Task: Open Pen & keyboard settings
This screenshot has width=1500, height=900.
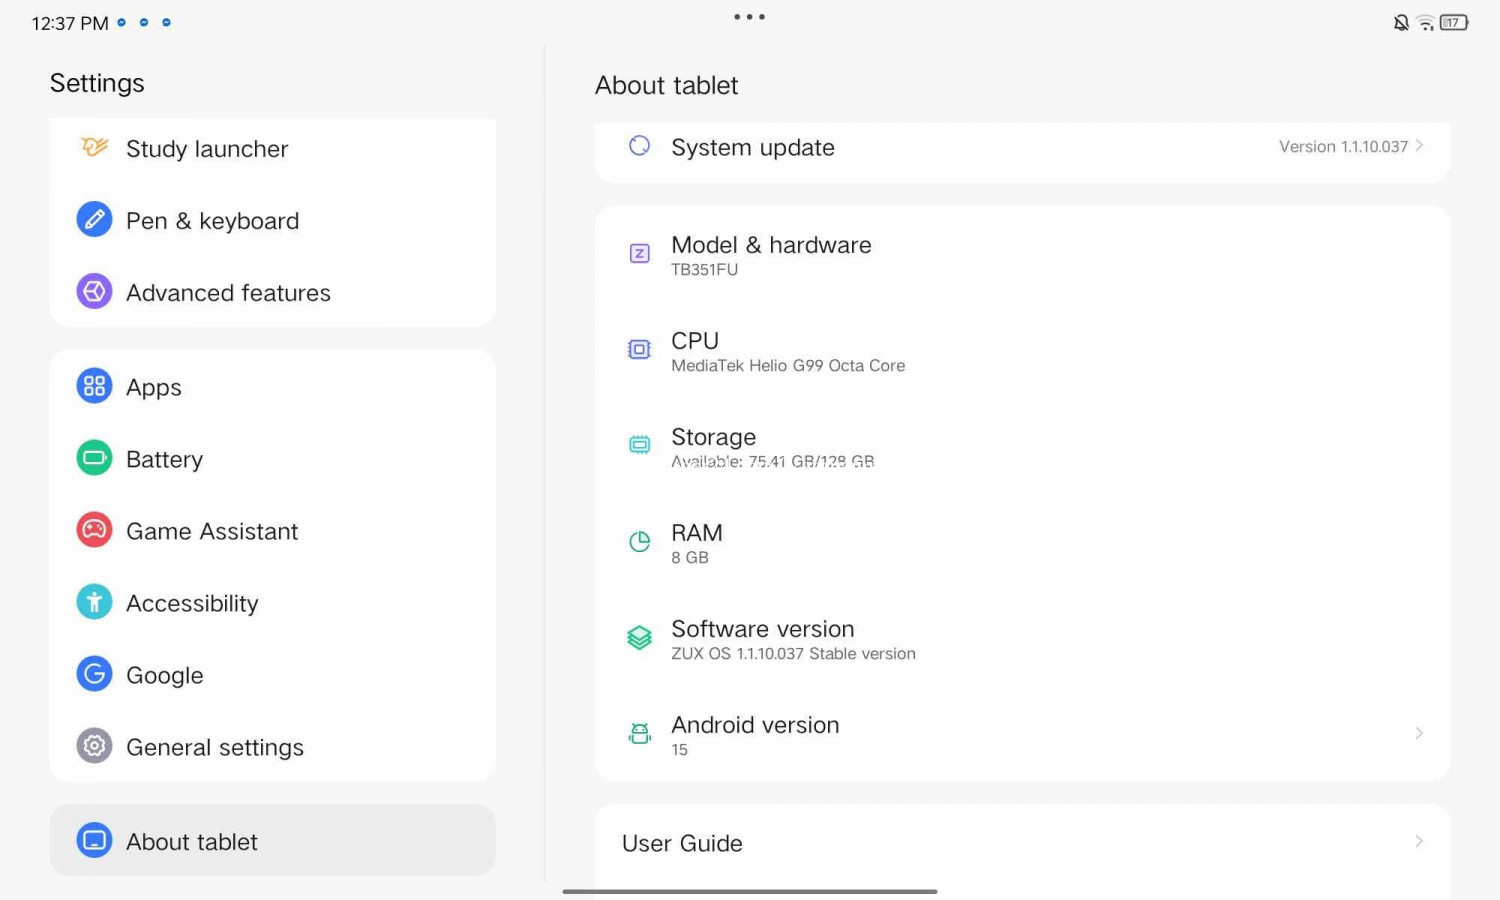Action: [x=272, y=220]
